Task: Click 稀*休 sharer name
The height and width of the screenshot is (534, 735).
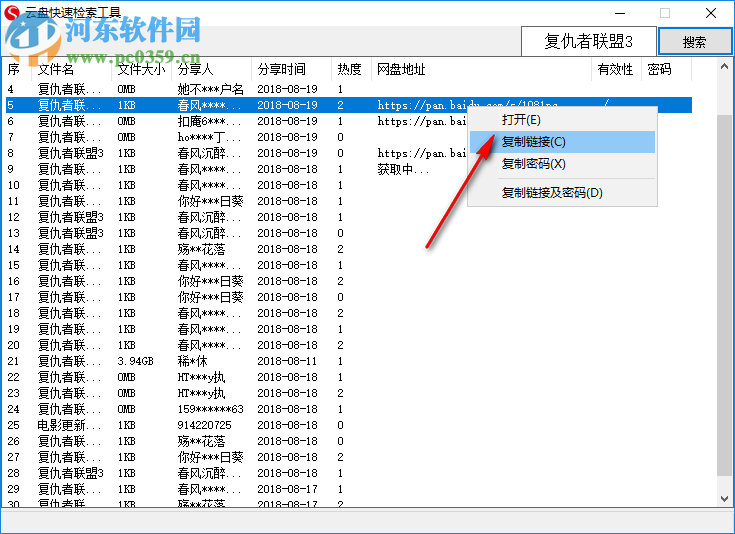Action: tap(192, 361)
